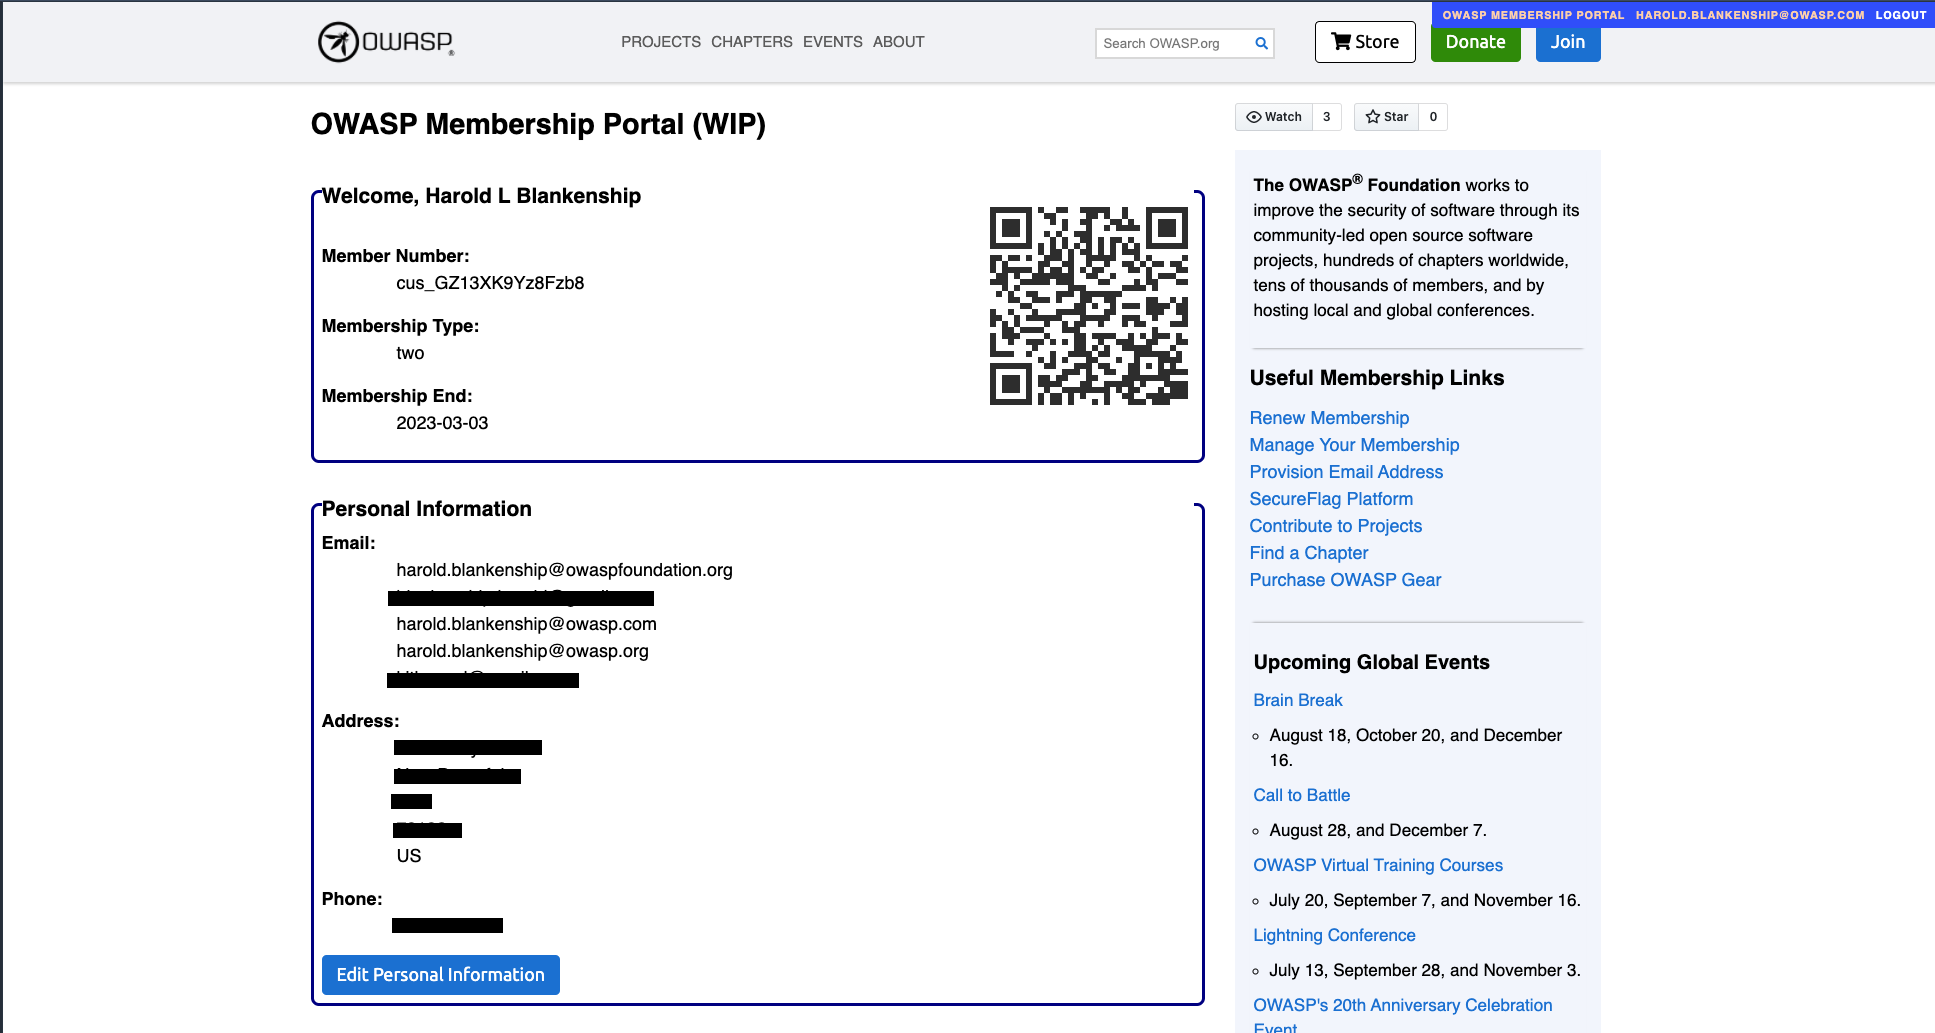Click the Watch button
1935x1033 pixels.
(x=1274, y=117)
